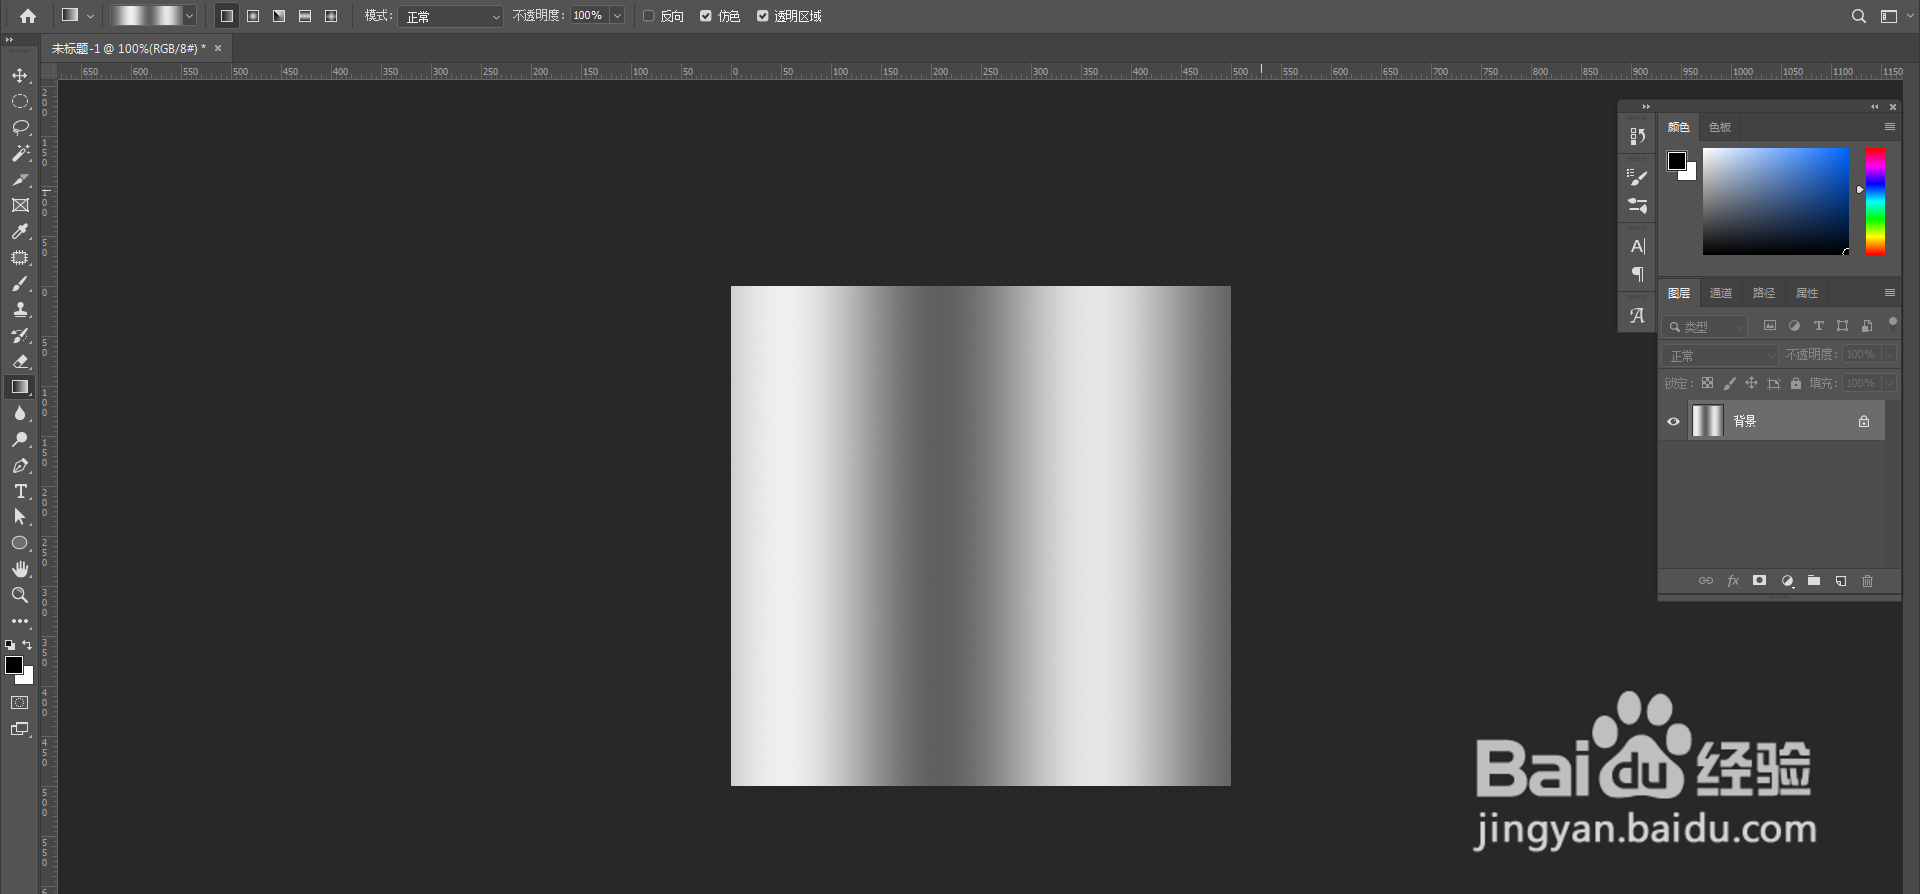This screenshot has width=1920, height=894.
Task: Choose reflected gradient style button
Action: (305, 16)
